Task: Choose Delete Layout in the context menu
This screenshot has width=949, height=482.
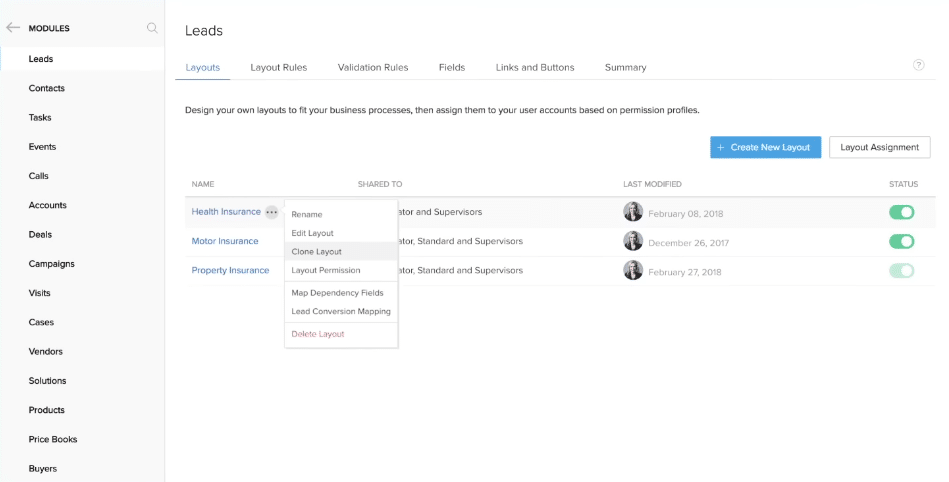Action: click(317, 334)
